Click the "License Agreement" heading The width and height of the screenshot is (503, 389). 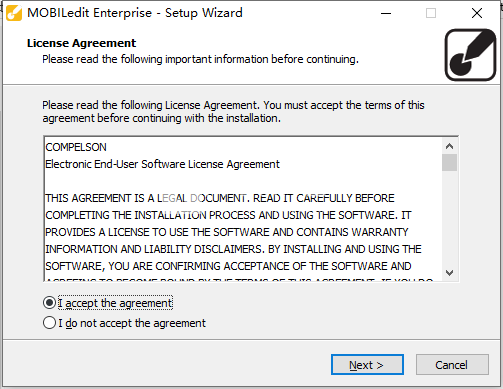click(x=81, y=43)
